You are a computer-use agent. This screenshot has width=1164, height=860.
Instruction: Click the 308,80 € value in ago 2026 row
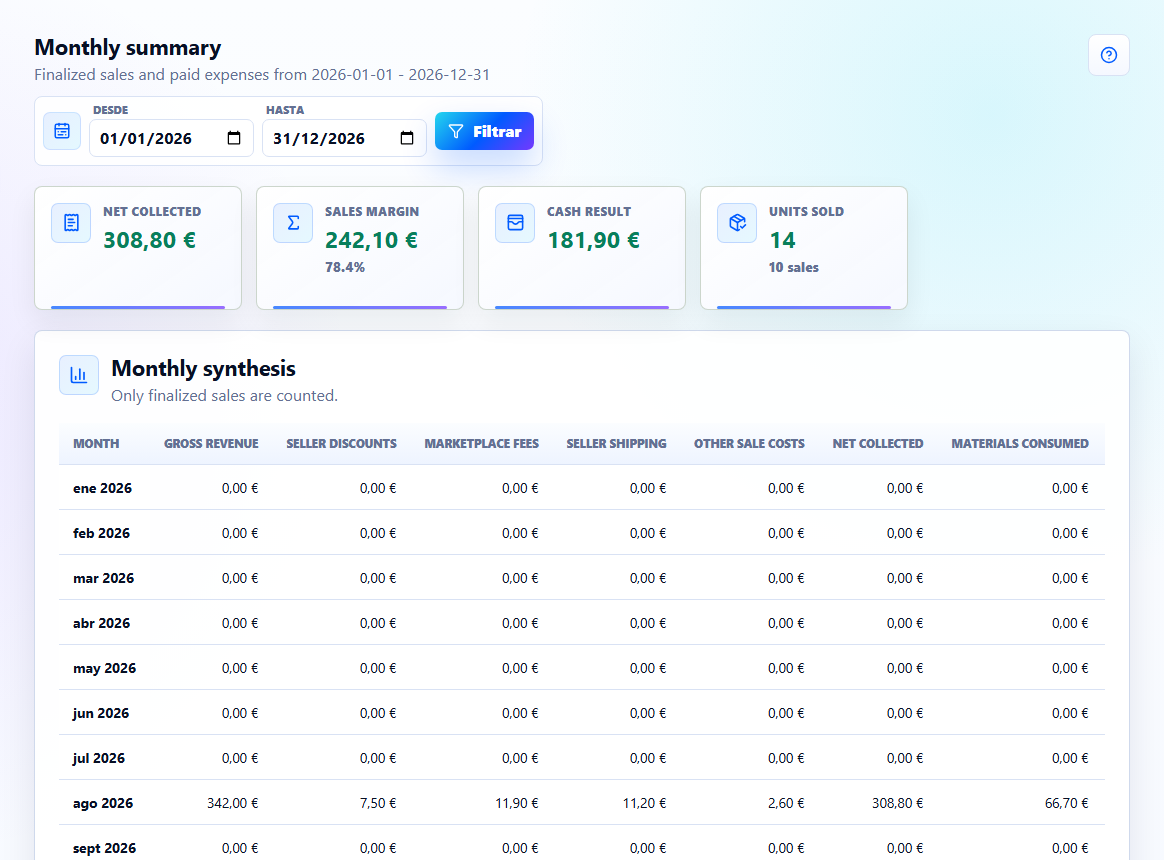click(897, 804)
